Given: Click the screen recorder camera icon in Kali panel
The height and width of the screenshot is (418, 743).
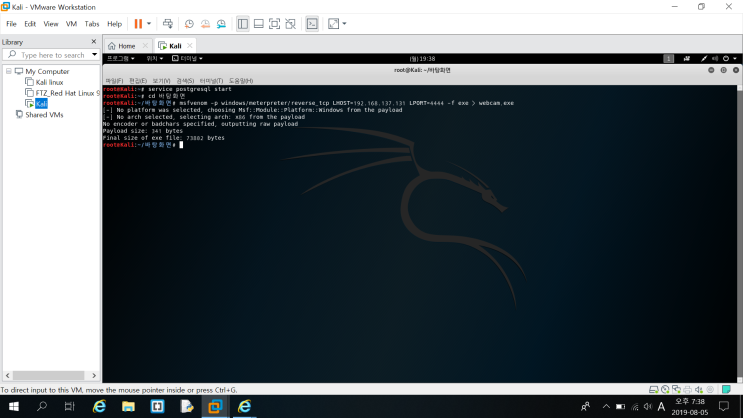Looking at the screenshot, I should click(x=687, y=58).
